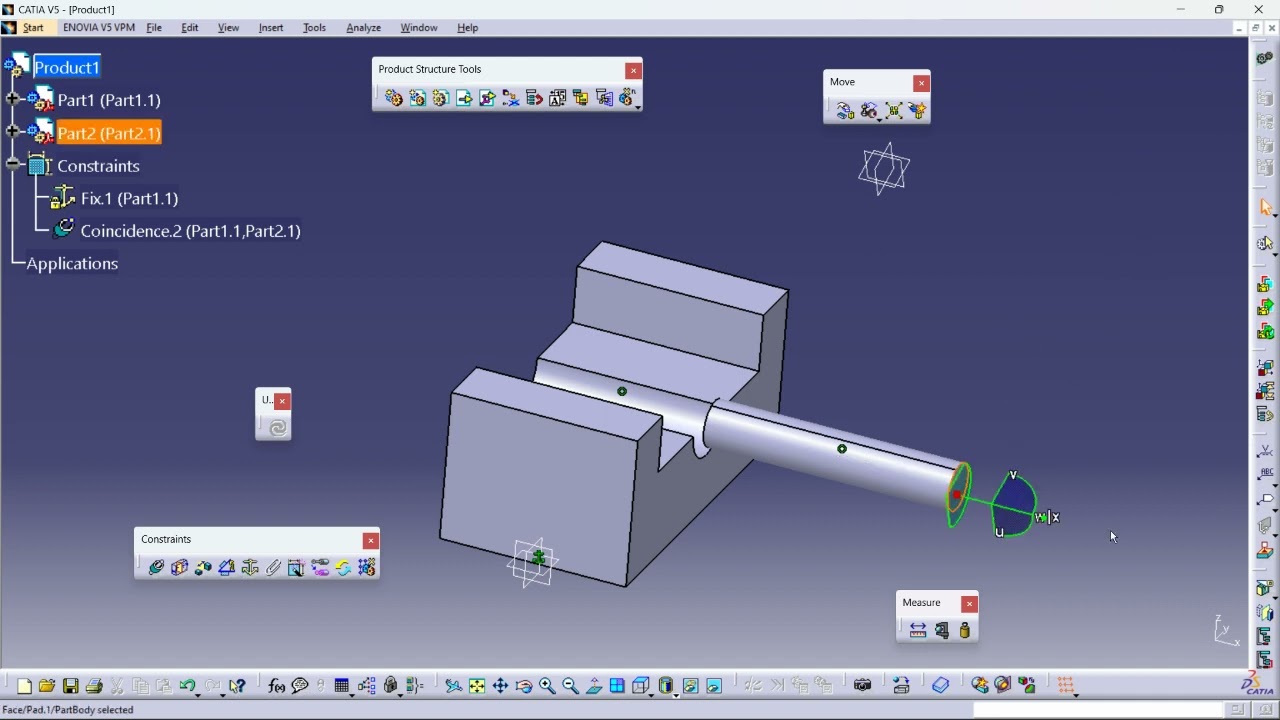Image resolution: width=1280 pixels, height=720 pixels.
Task: Click the Pan icon in view toolbar
Action: 500,686
